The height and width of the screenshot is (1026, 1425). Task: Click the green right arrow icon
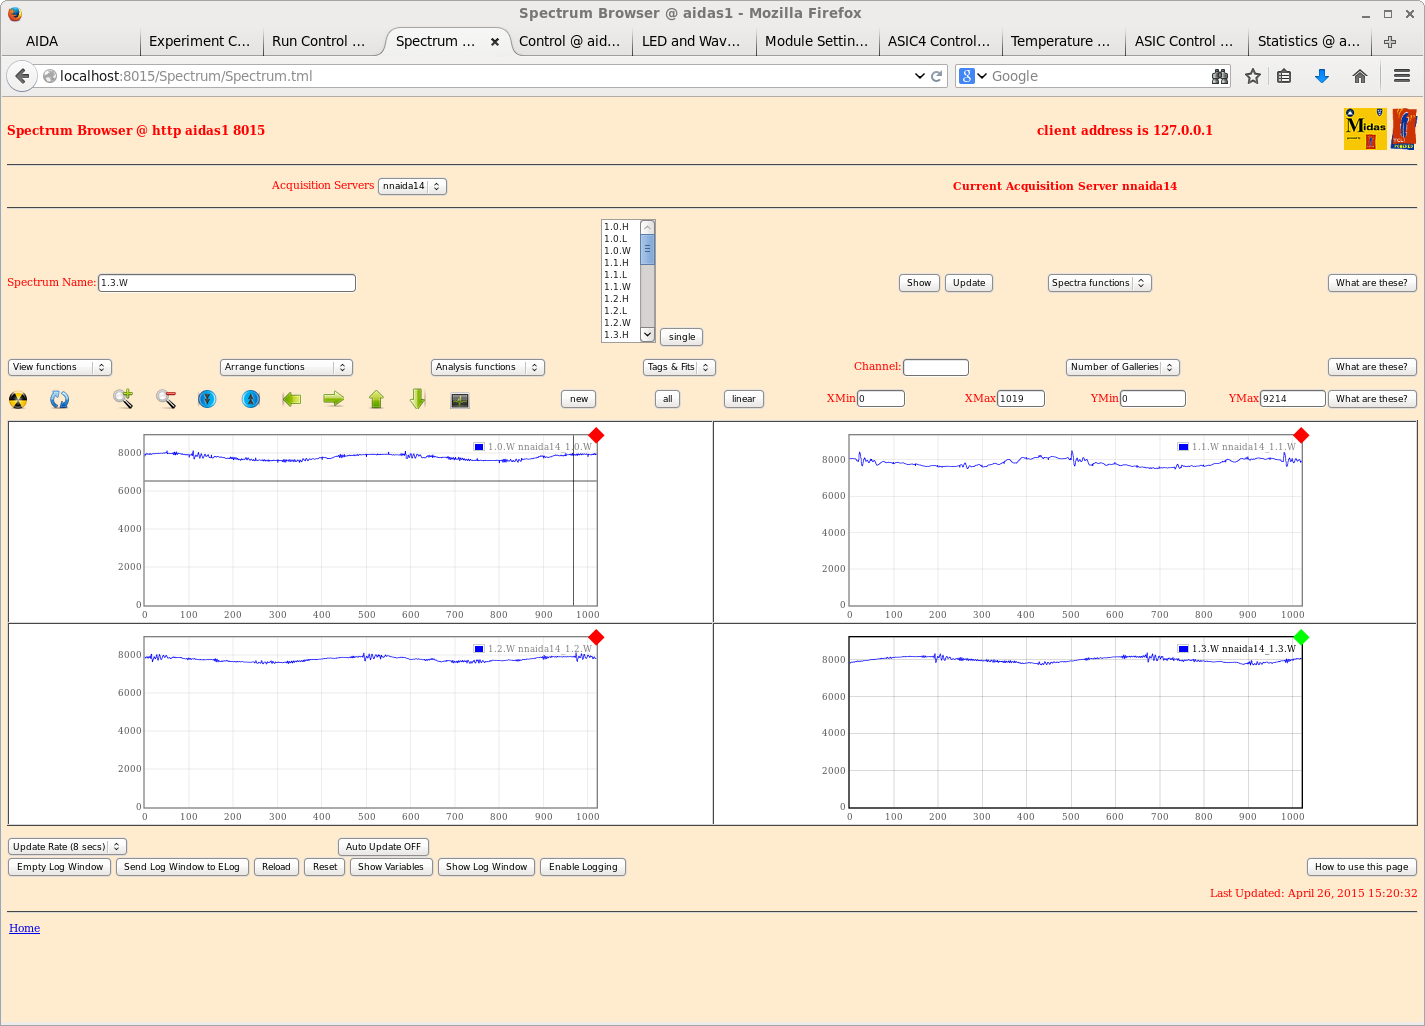334,399
